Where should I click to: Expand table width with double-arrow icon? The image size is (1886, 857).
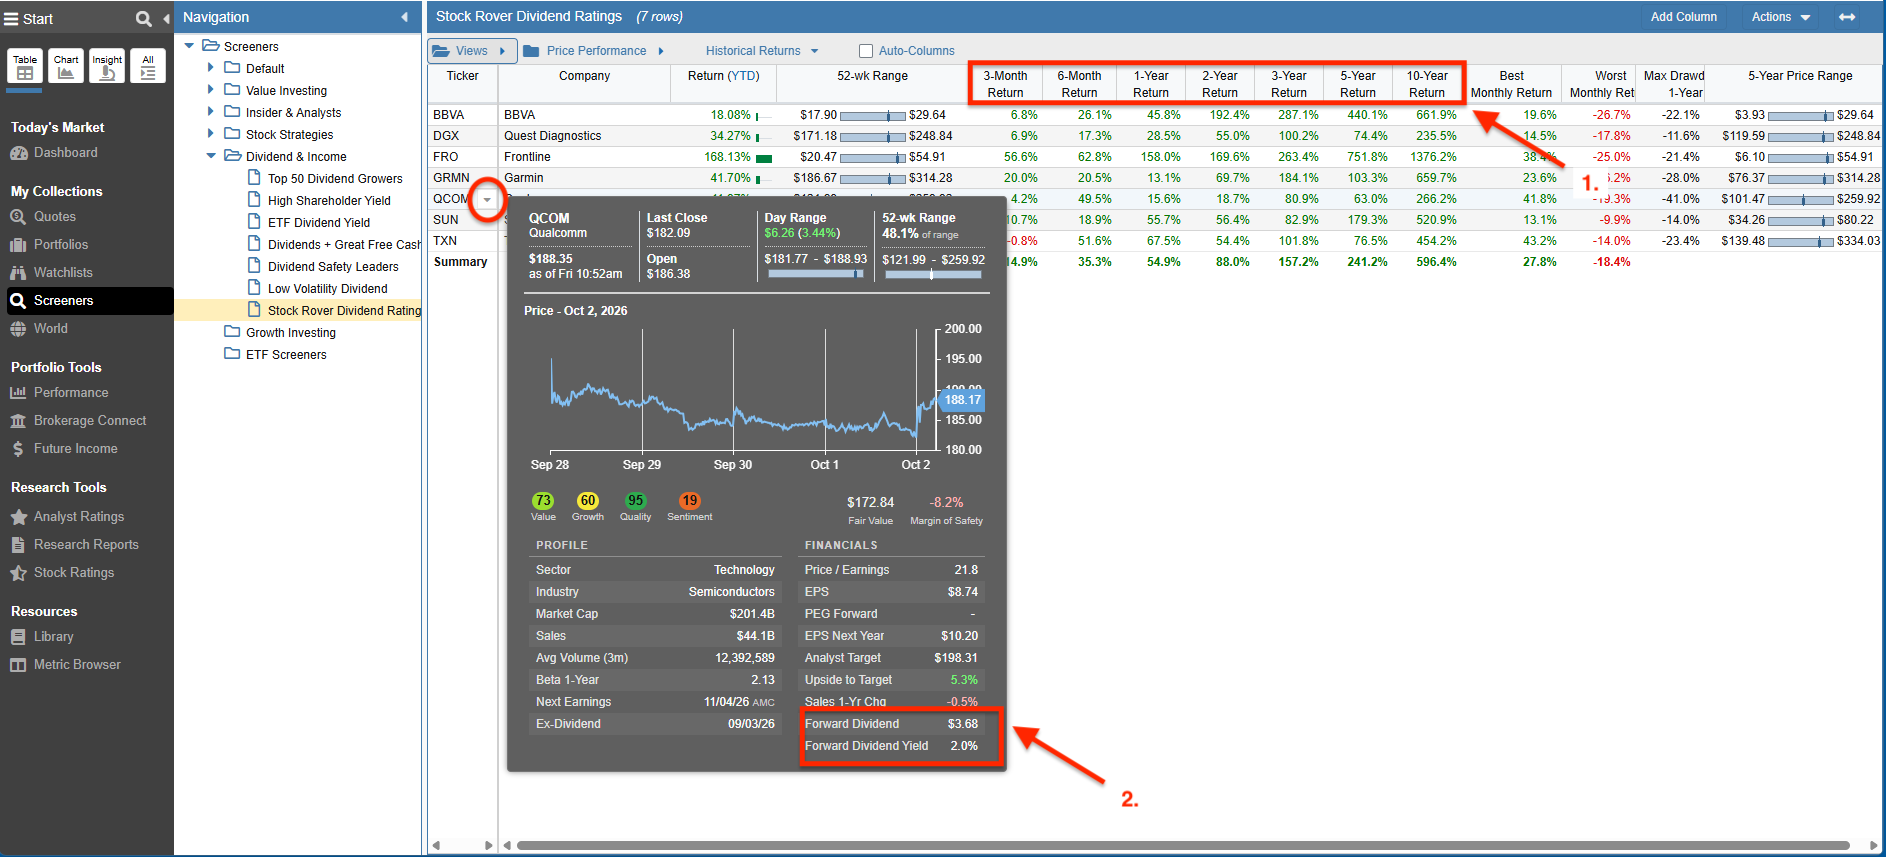1847,17
